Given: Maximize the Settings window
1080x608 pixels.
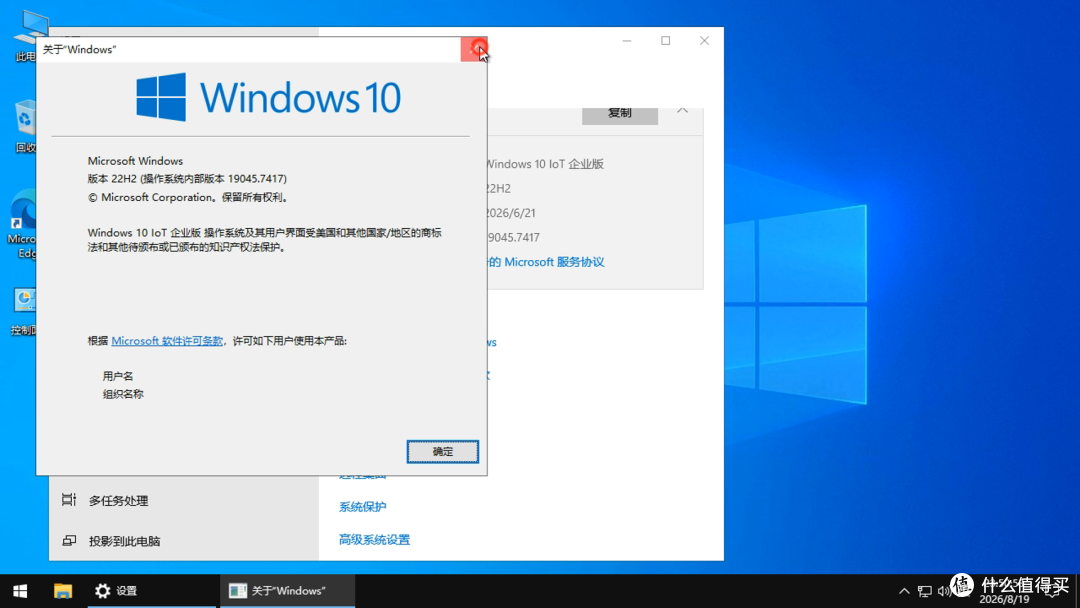Looking at the screenshot, I should click(x=665, y=41).
